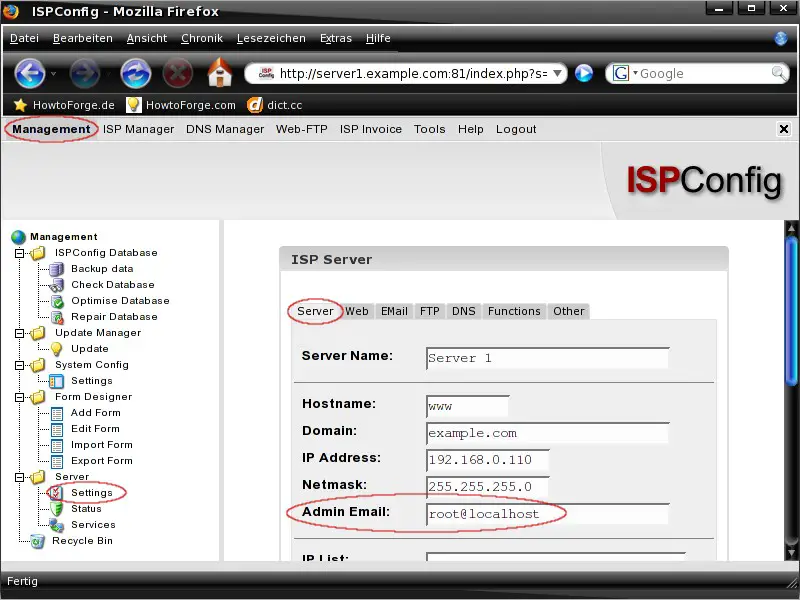Viewport: 800px width, 600px height.
Task: Open back button history dropdown arrow
Action: [53, 74]
